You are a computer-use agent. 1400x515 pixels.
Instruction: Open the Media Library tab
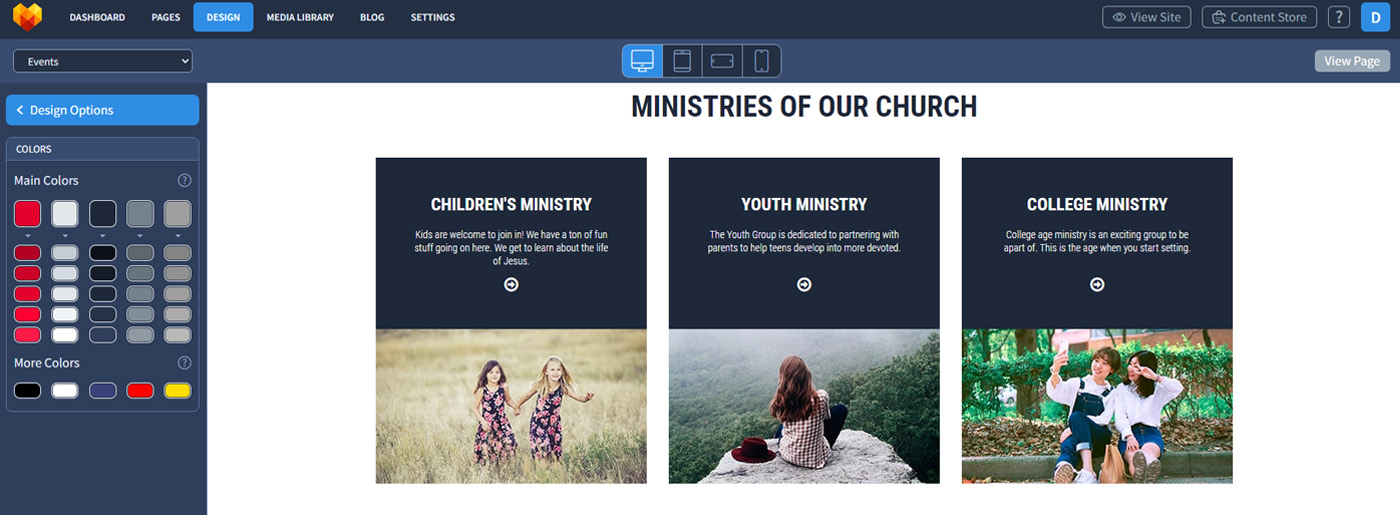point(300,17)
